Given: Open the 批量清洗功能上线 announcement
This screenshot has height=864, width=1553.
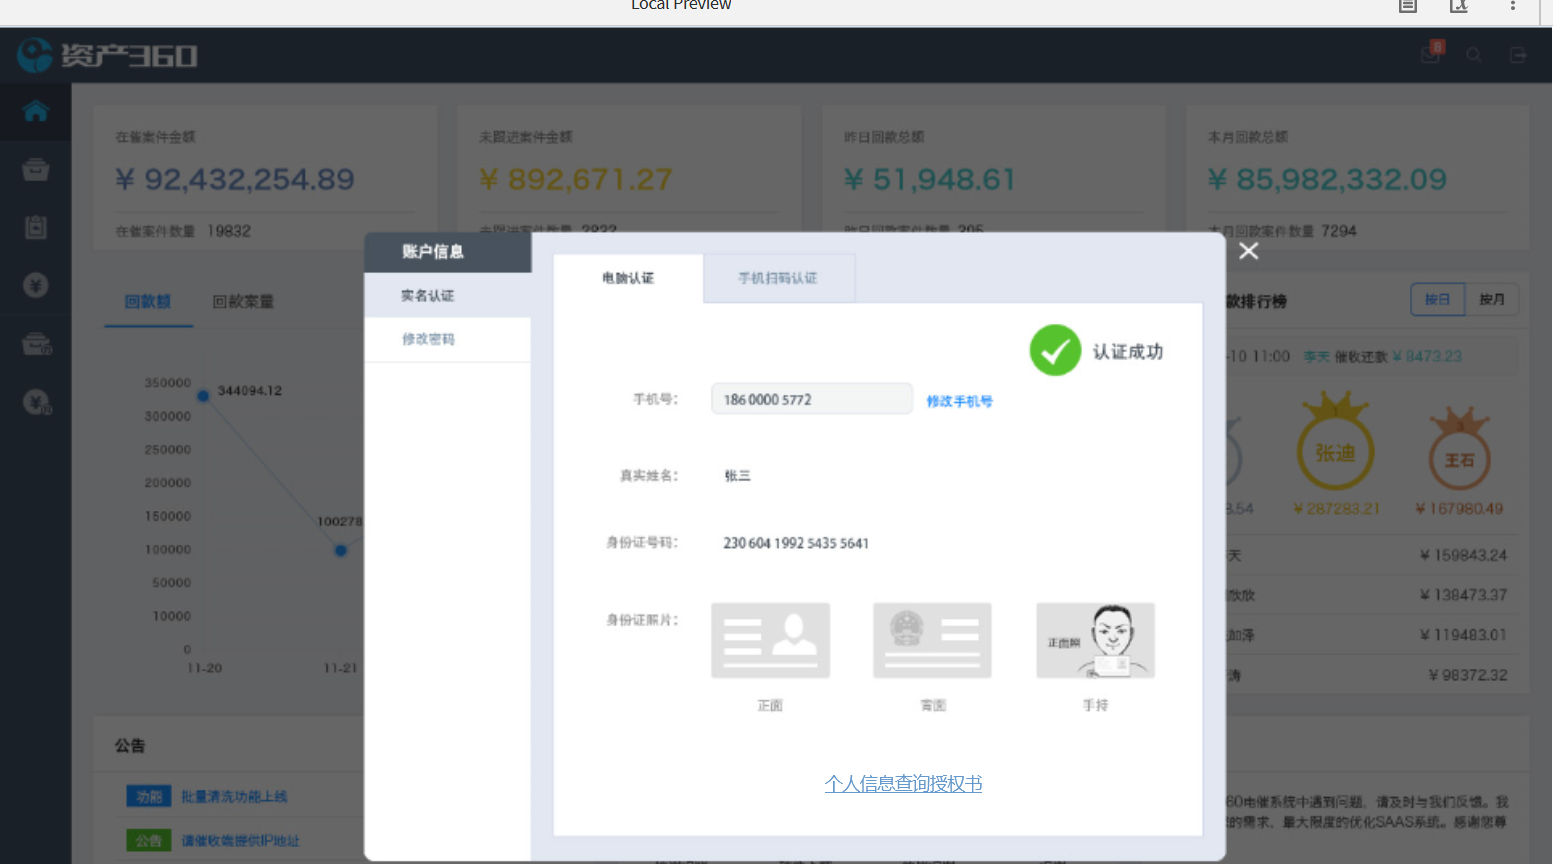Looking at the screenshot, I should point(234,797).
